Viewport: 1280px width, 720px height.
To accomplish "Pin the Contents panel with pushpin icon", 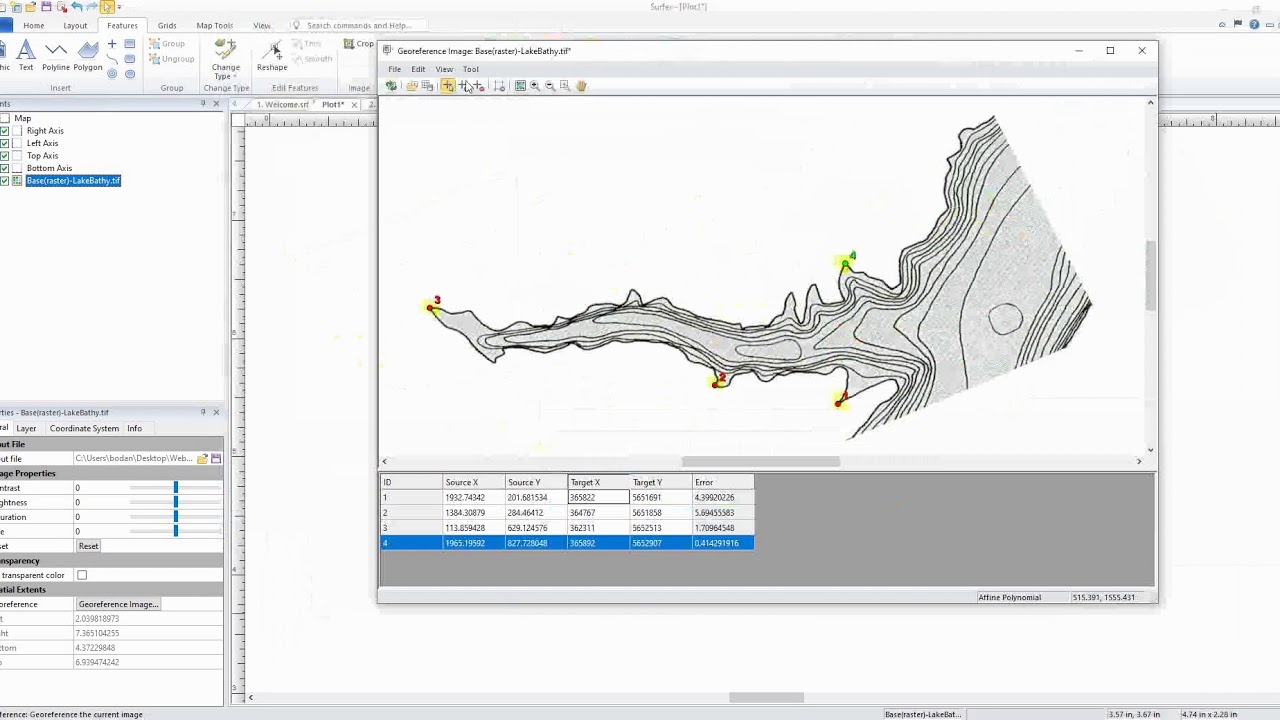I will [203, 104].
